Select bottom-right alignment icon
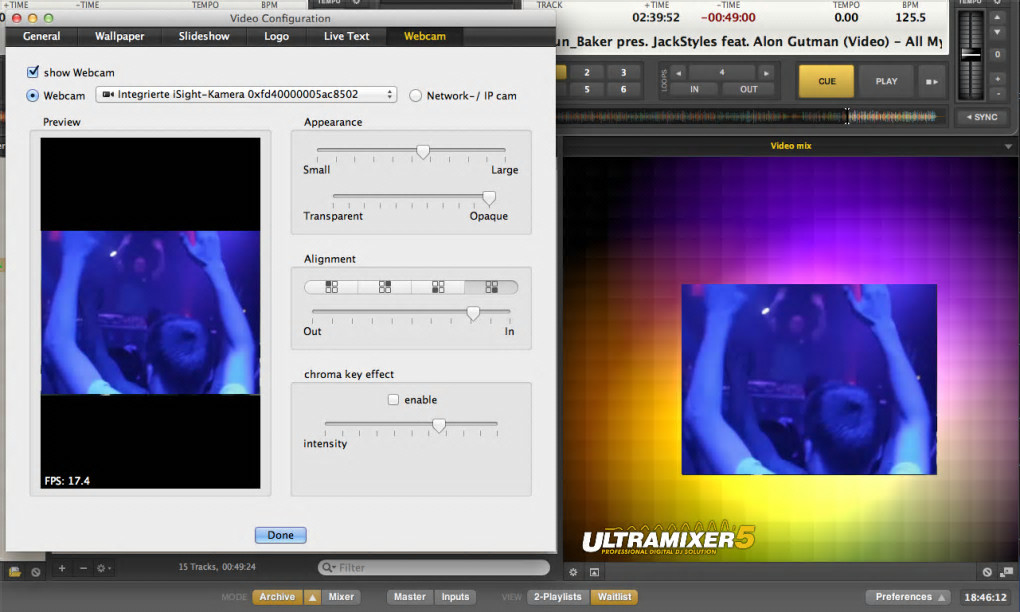This screenshot has width=1020, height=612. coord(491,287)
